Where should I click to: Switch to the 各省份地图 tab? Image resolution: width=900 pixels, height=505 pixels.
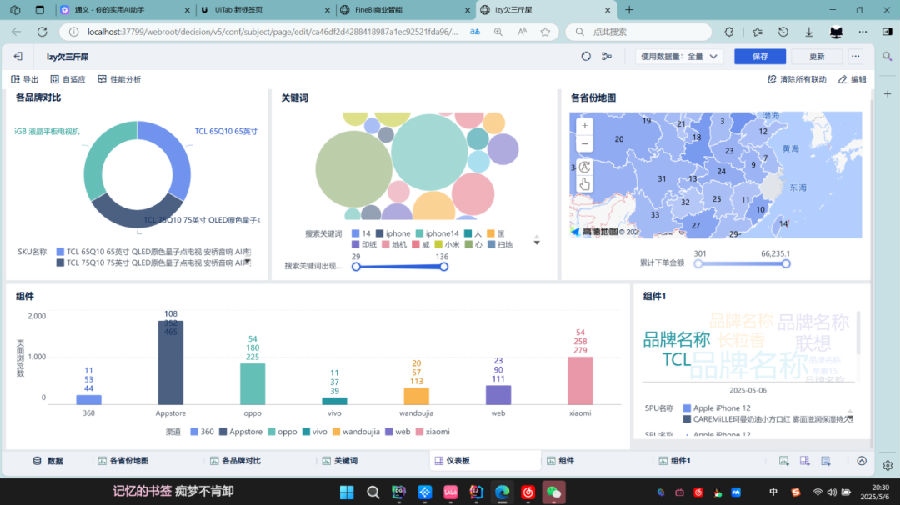tap(124, 461)
